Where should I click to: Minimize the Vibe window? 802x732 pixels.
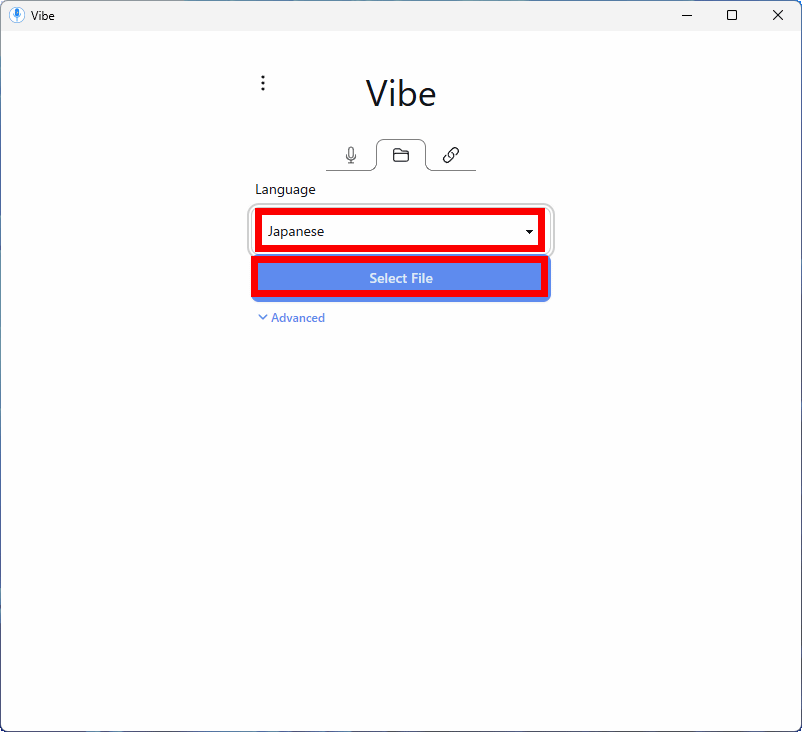point(687,15)
